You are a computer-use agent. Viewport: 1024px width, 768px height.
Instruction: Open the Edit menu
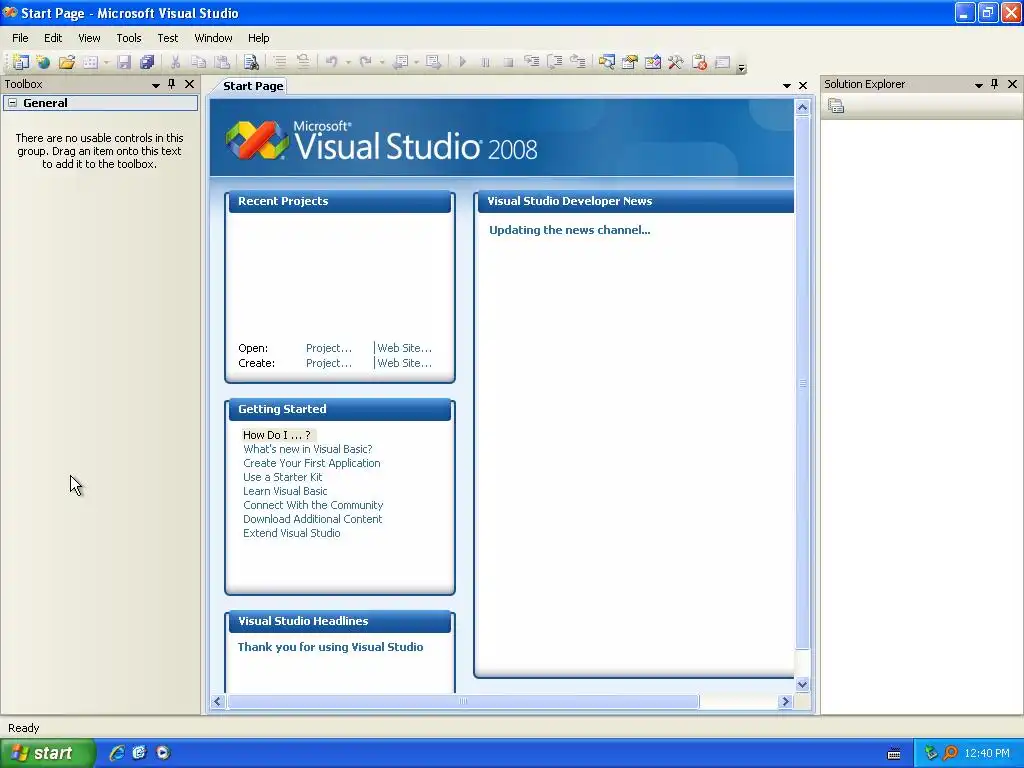[x=53, y=38]
